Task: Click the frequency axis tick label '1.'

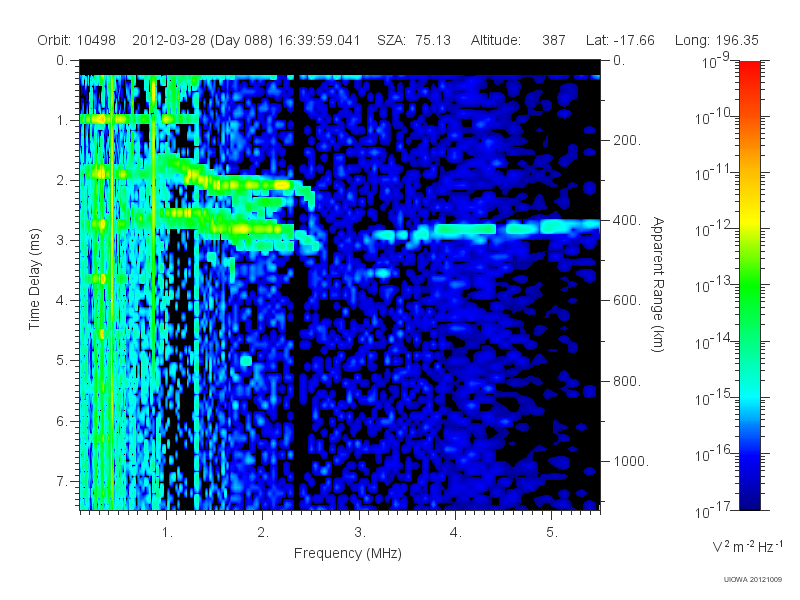Action: point(167,533)
